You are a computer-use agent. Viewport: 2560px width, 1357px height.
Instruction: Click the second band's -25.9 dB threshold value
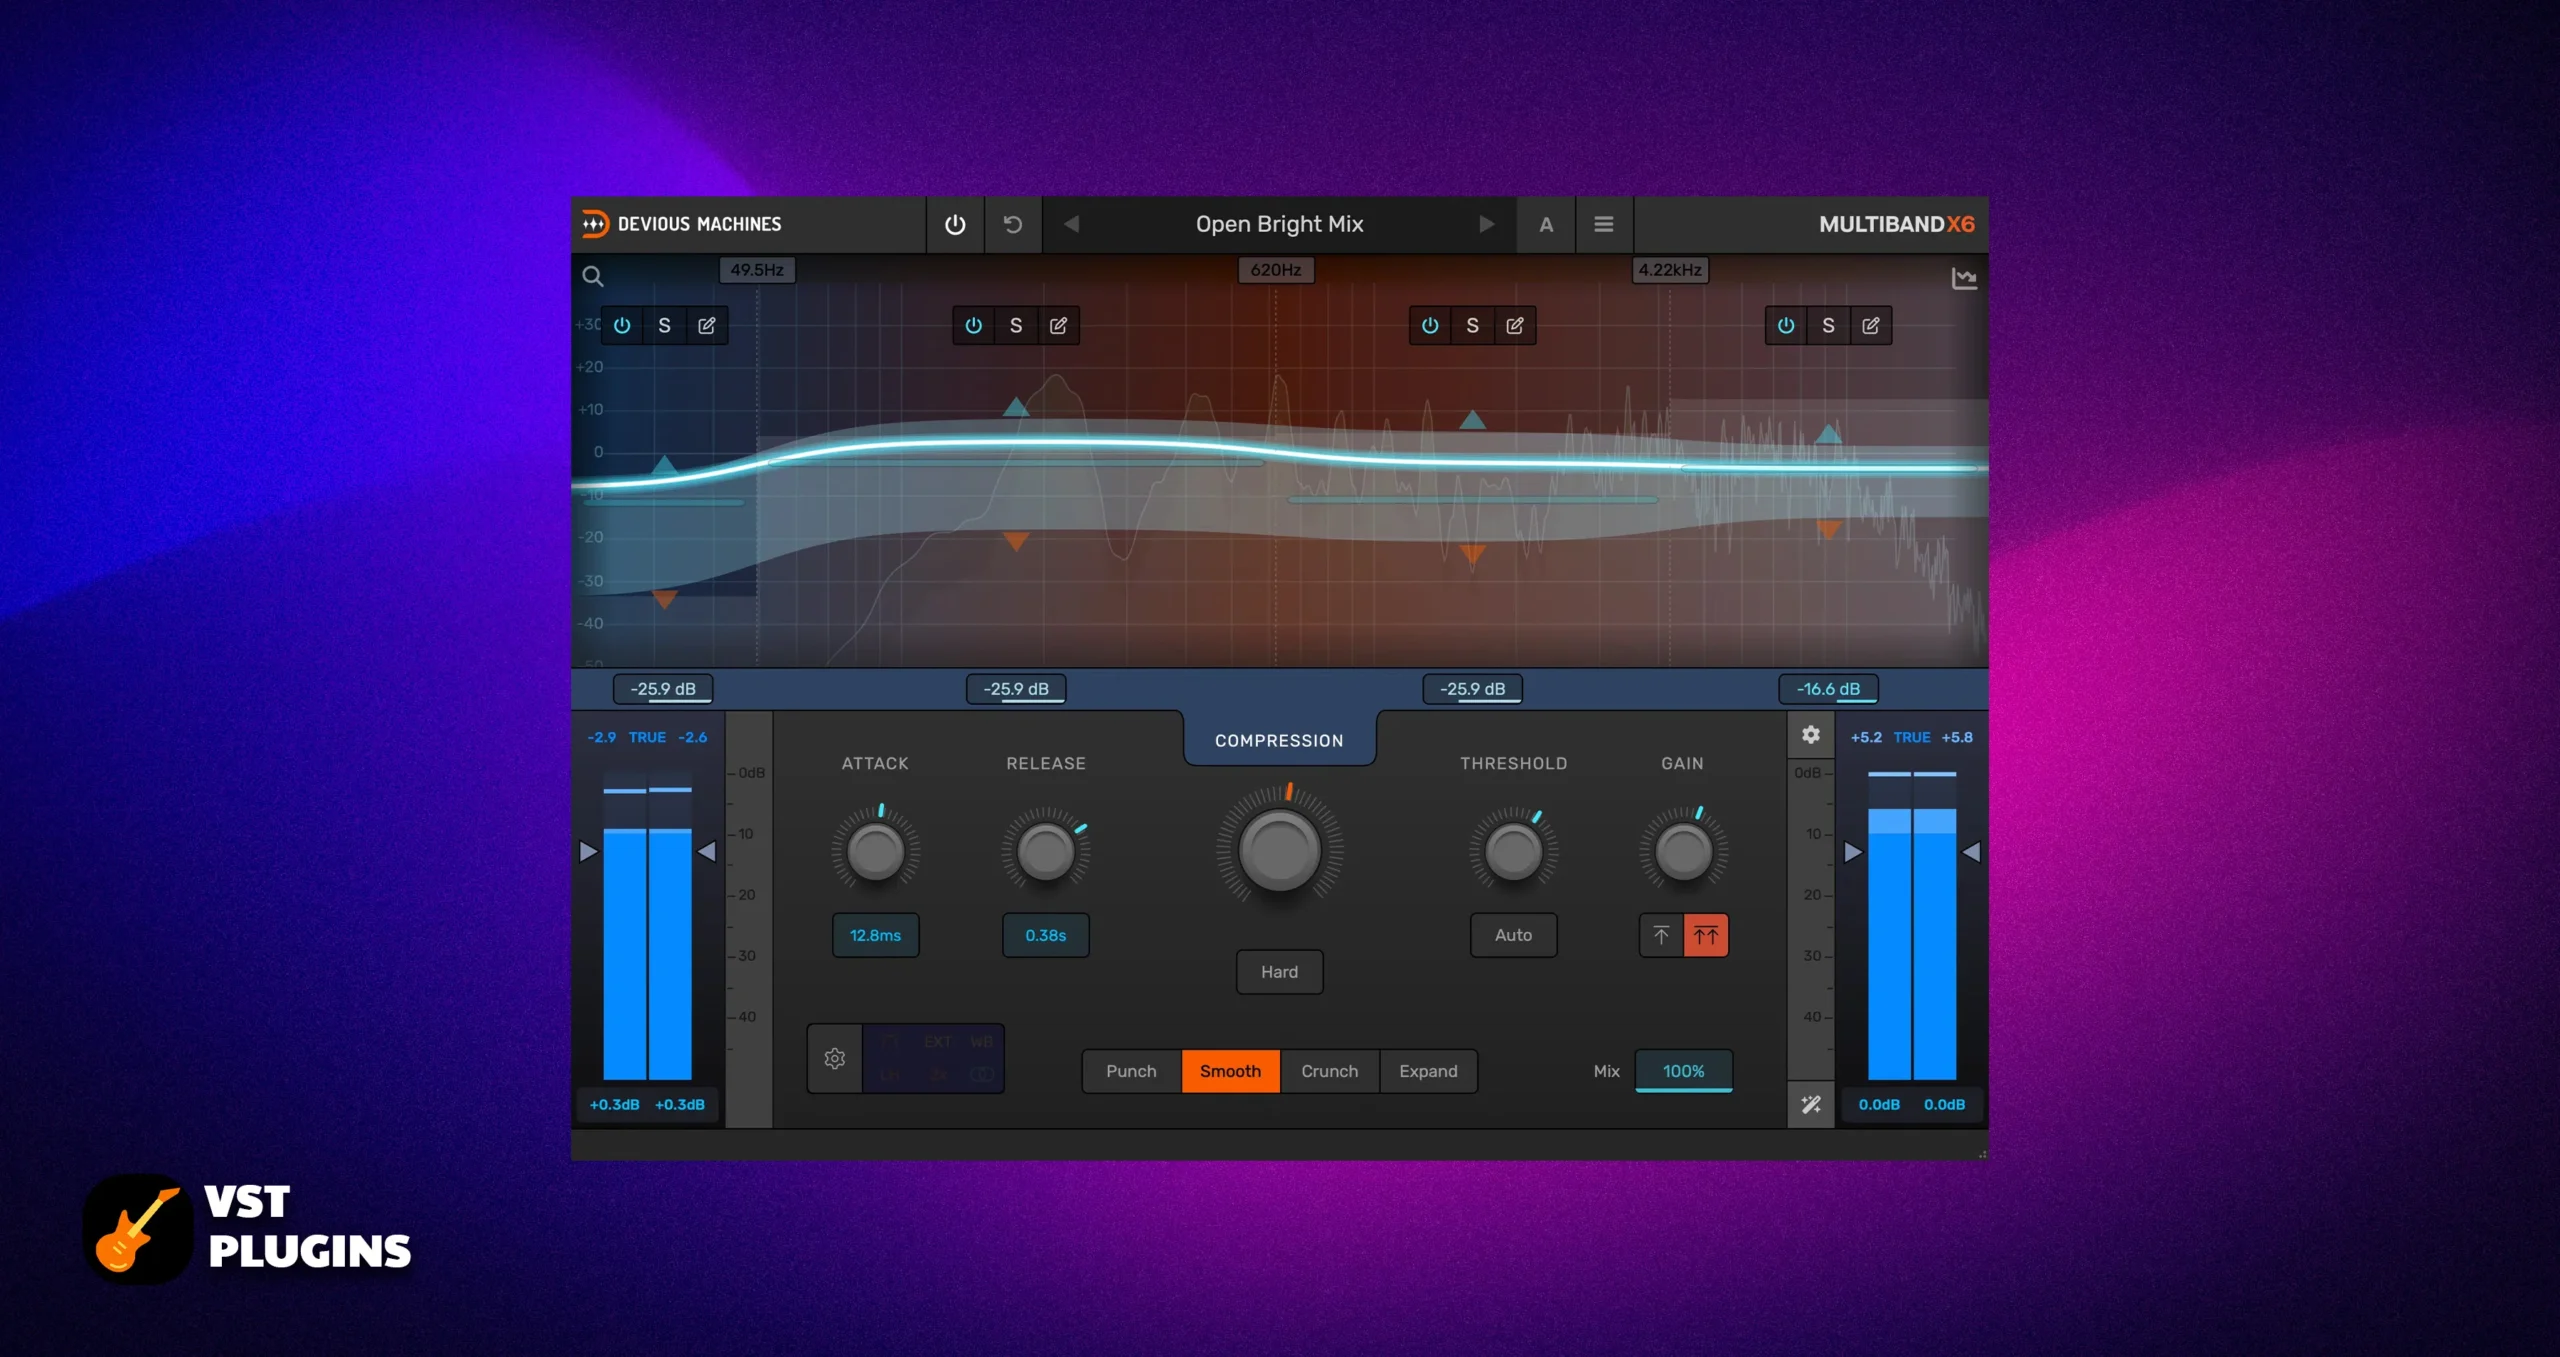1016,689
